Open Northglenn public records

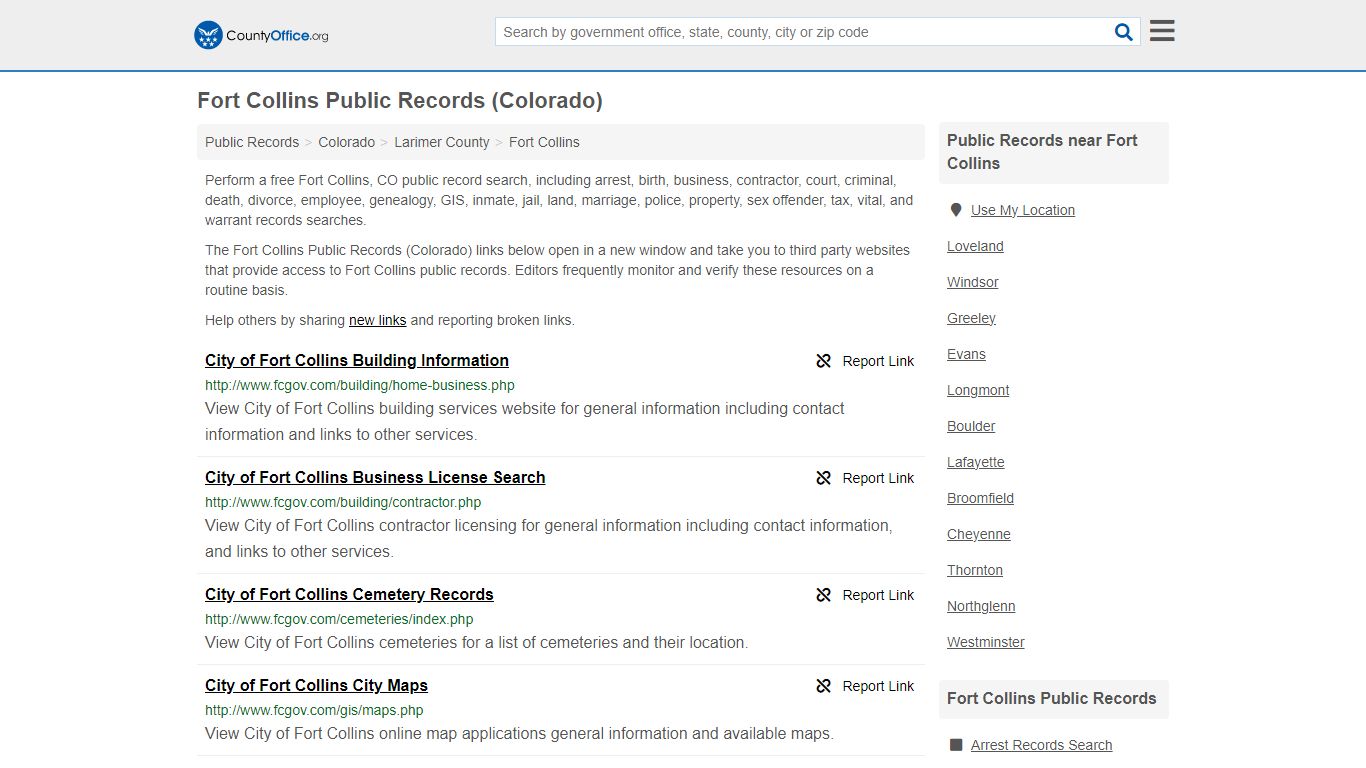coord(981,606)
